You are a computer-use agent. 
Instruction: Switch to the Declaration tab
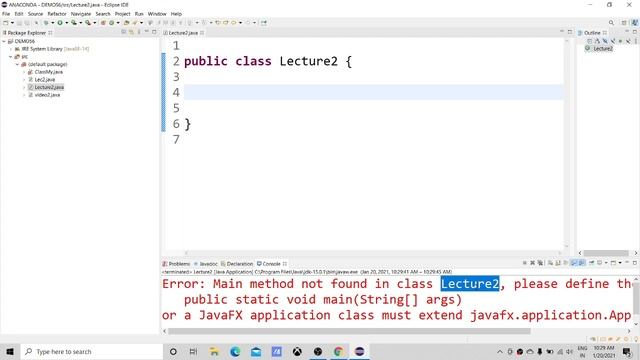pos(237,264)
